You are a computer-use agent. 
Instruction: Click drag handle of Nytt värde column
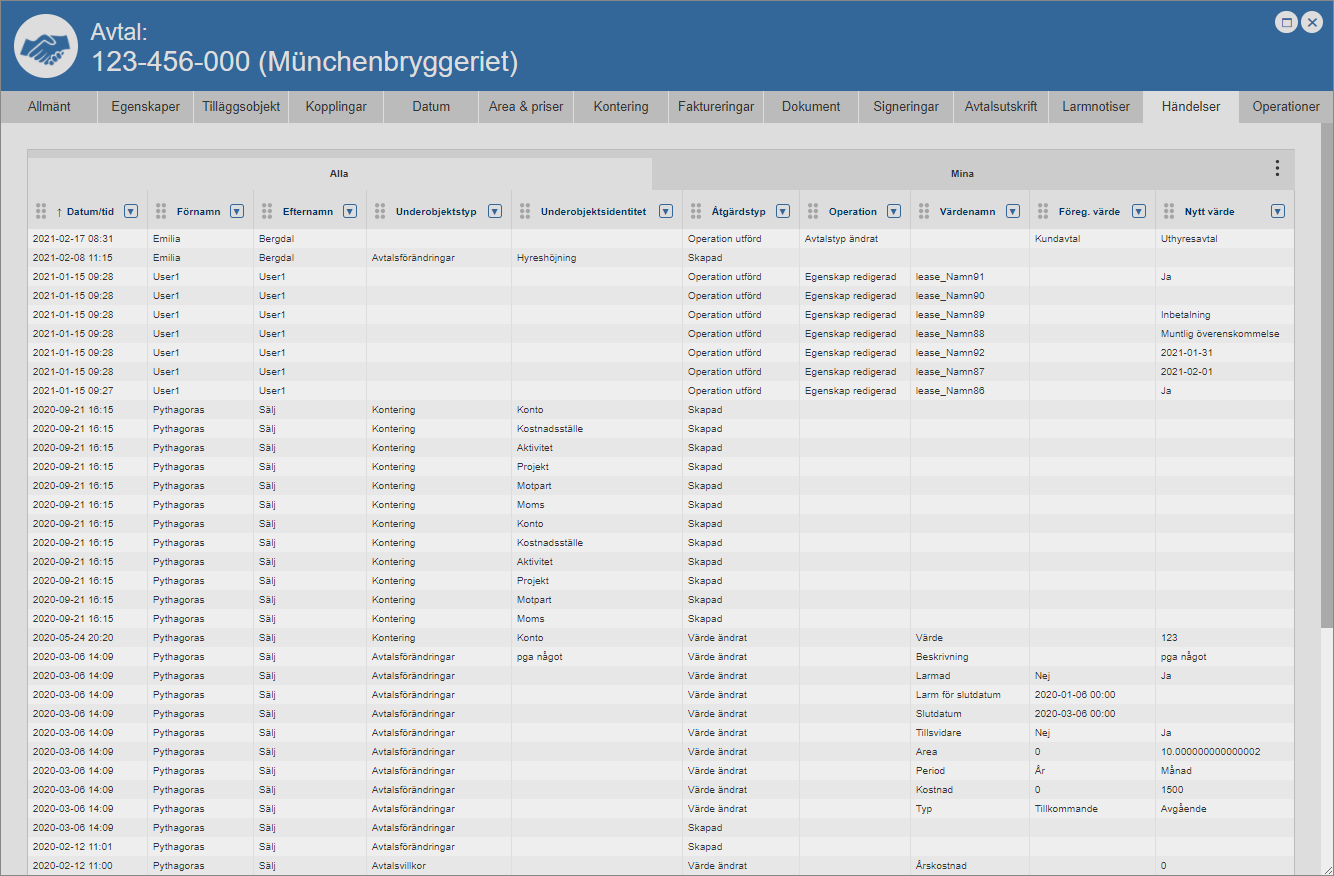click(1169, 211)
